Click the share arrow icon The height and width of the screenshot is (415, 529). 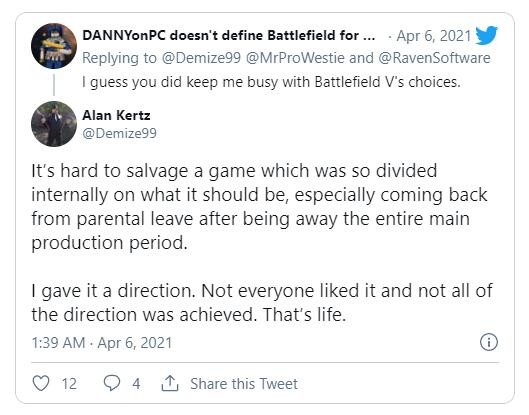pyautogui.click(x=170, y=383)
